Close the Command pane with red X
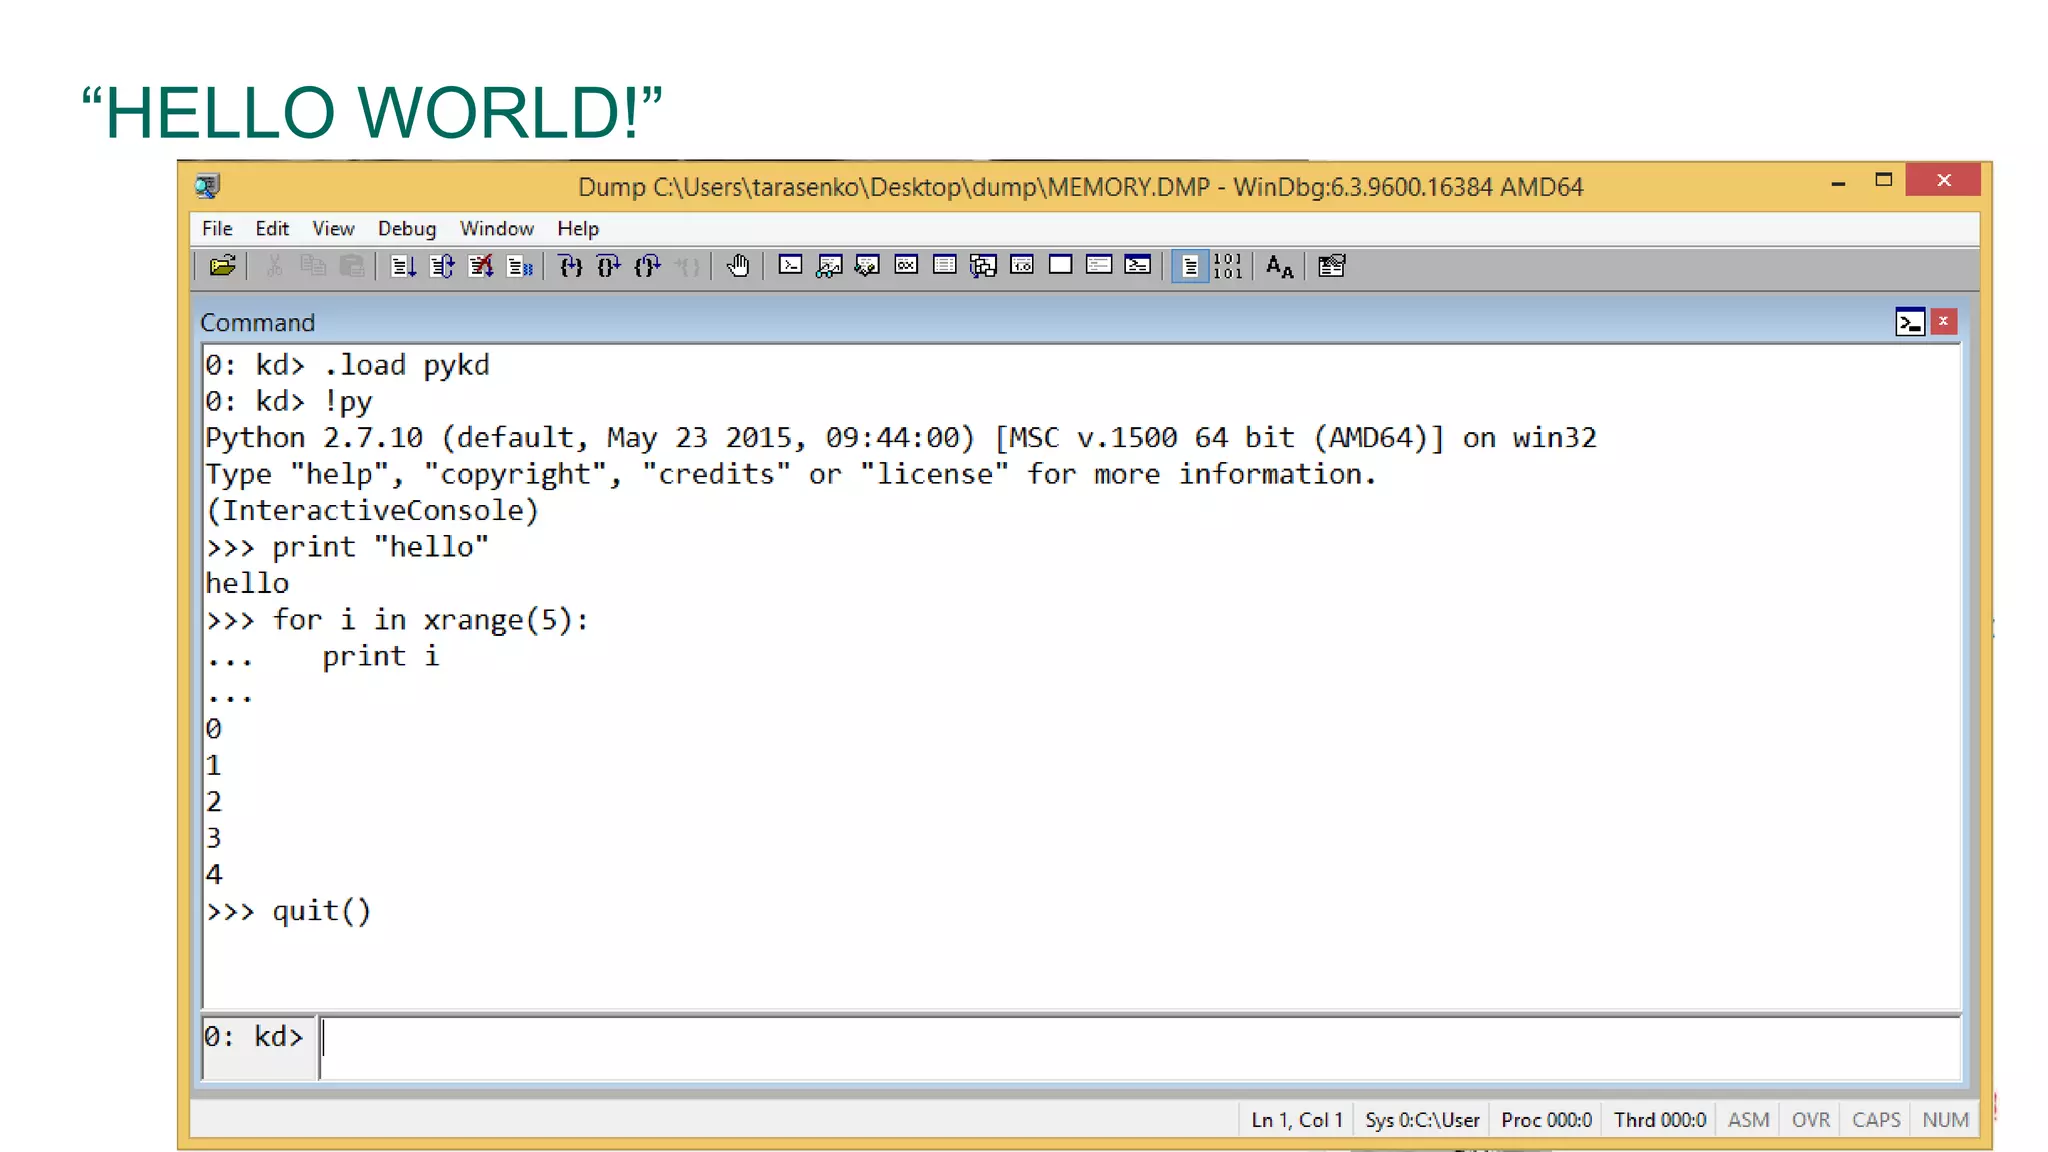 click(x=1943, y=322)
